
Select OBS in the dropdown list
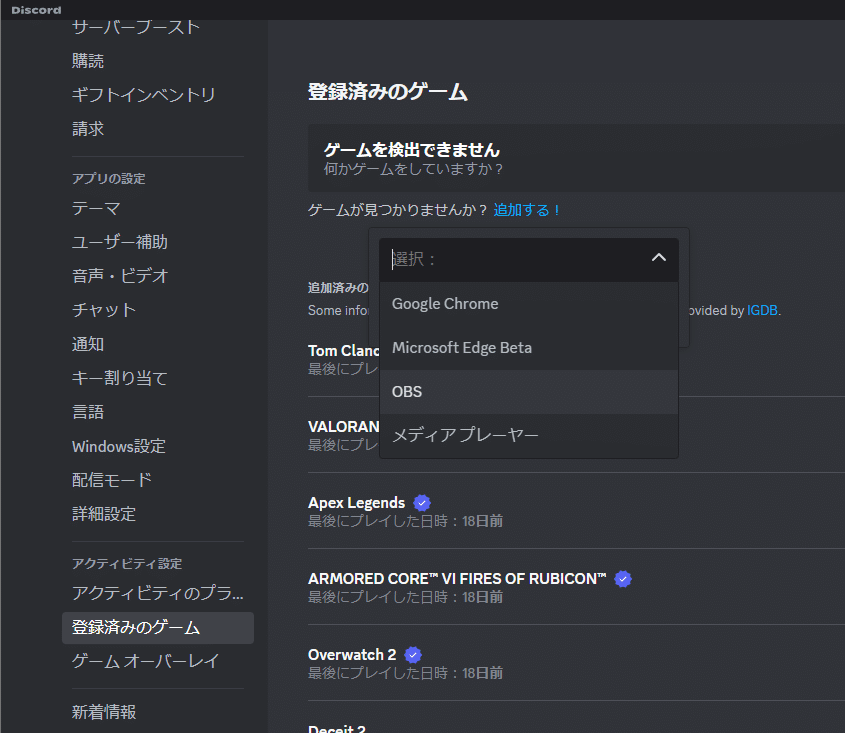click(x=529, y=392)
